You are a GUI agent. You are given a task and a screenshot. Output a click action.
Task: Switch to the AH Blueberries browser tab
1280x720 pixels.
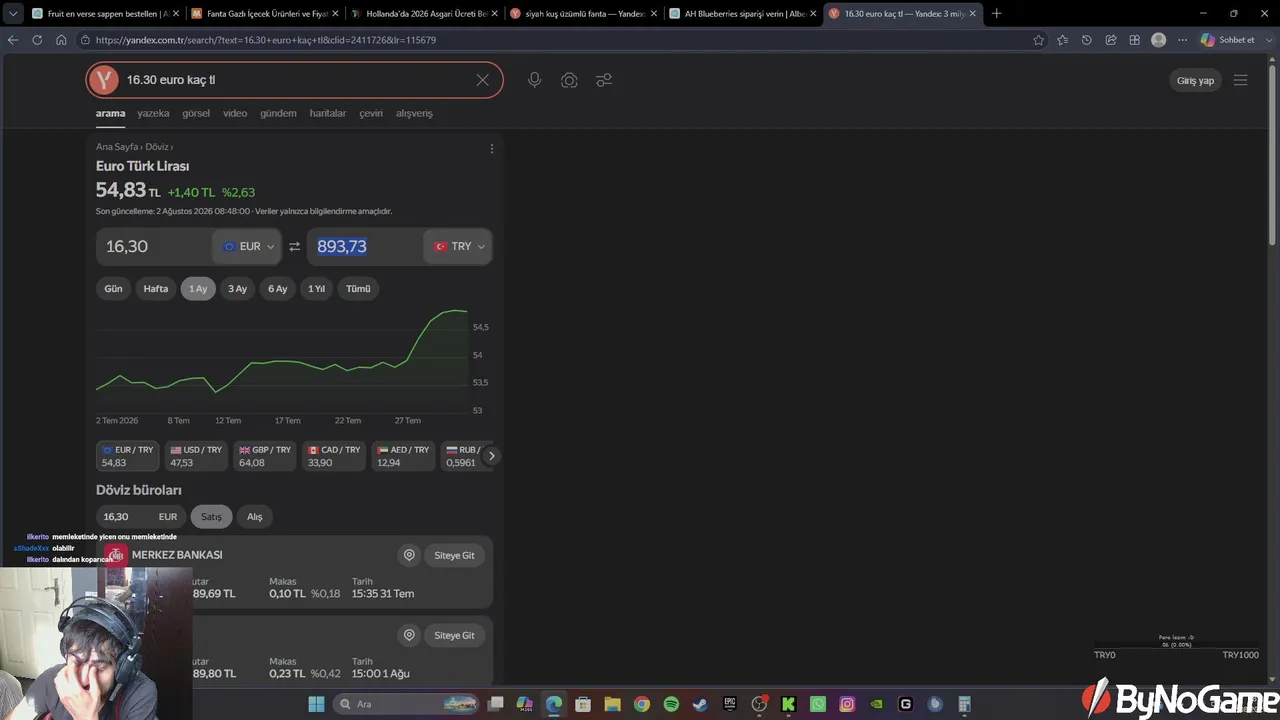742,14
